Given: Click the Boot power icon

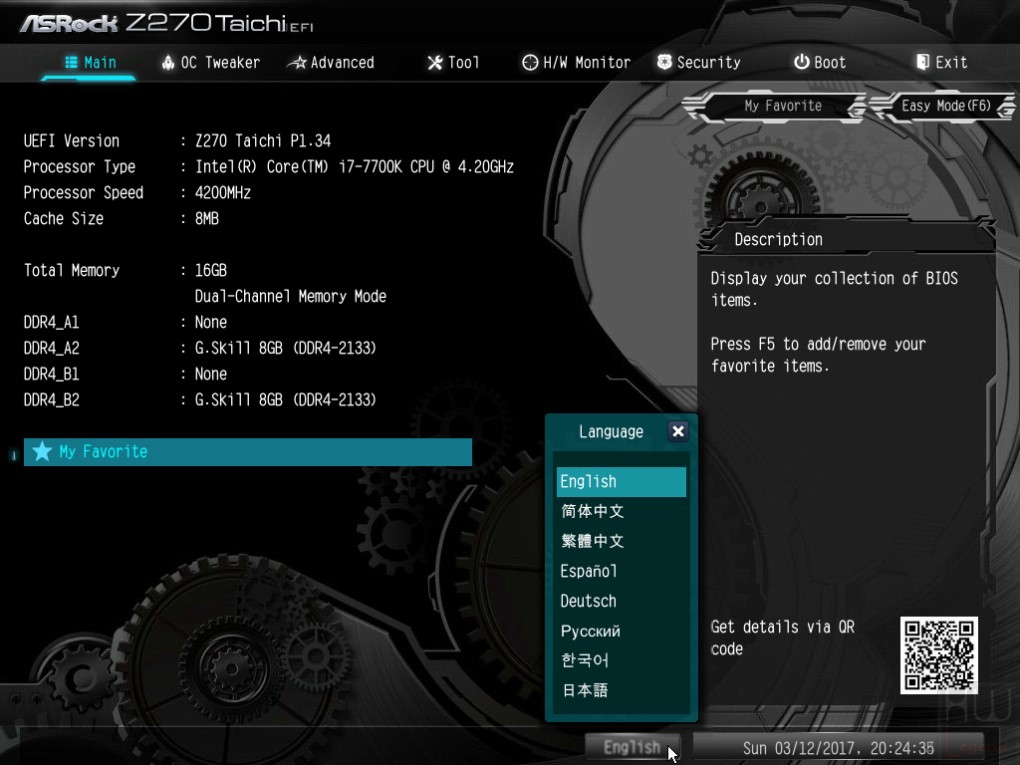Looking at the screenshot, I should [801, 62].
